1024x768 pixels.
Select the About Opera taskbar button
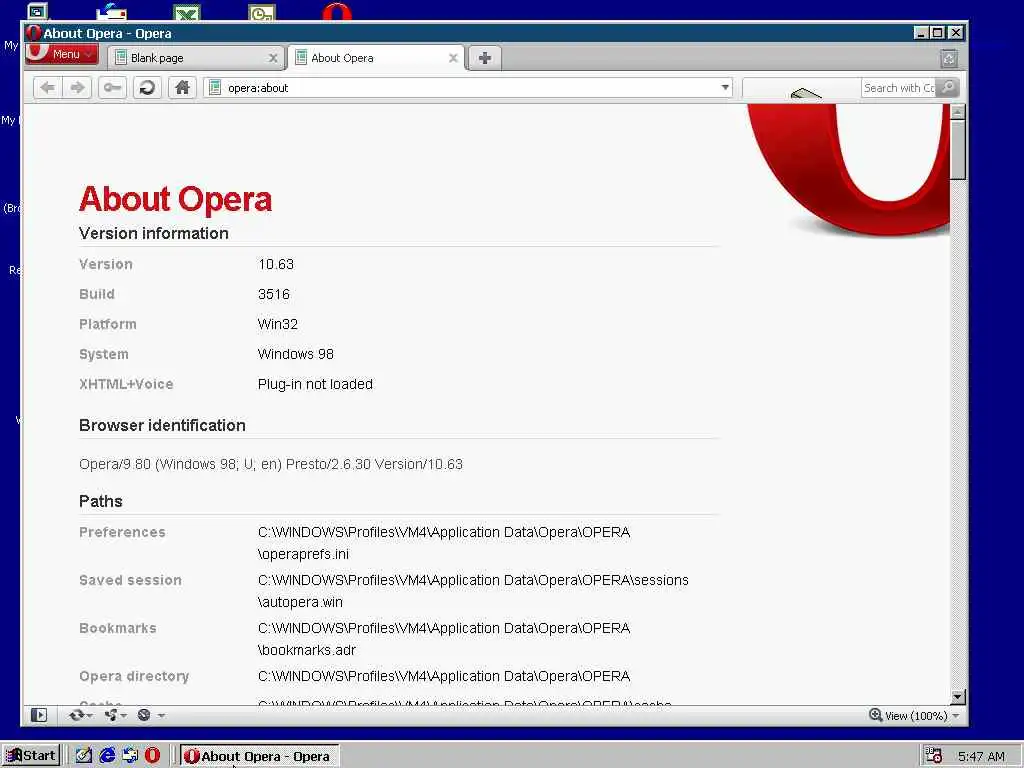click(x=259, y=756)
